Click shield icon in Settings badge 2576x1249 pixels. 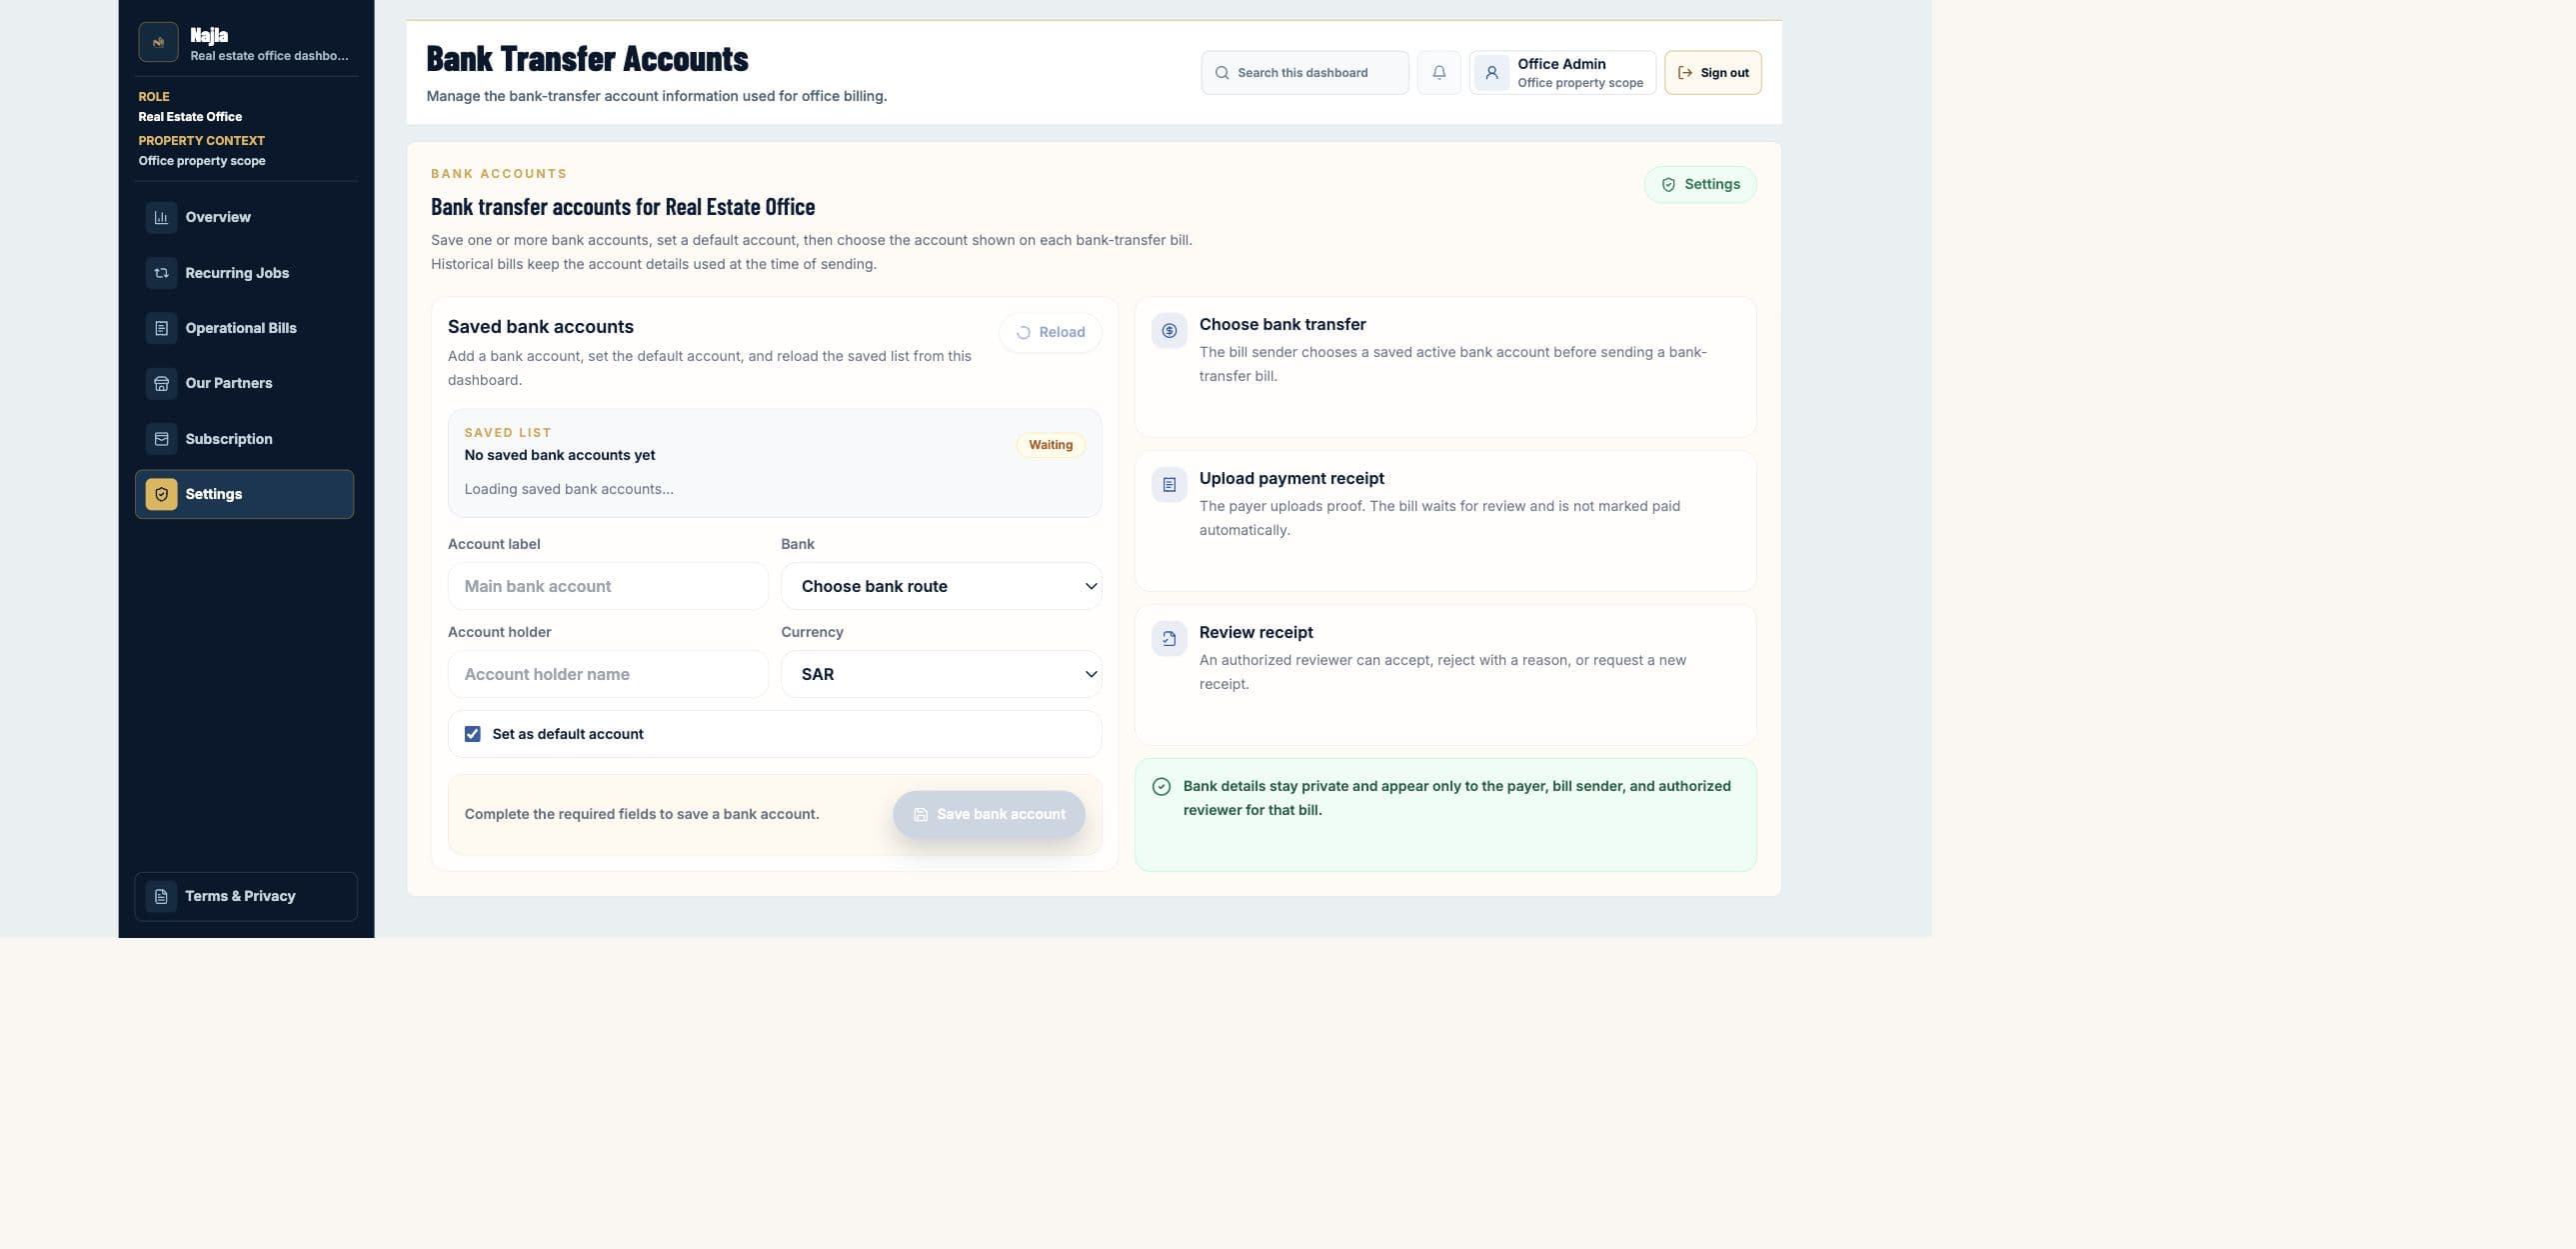click(1668, 185)
